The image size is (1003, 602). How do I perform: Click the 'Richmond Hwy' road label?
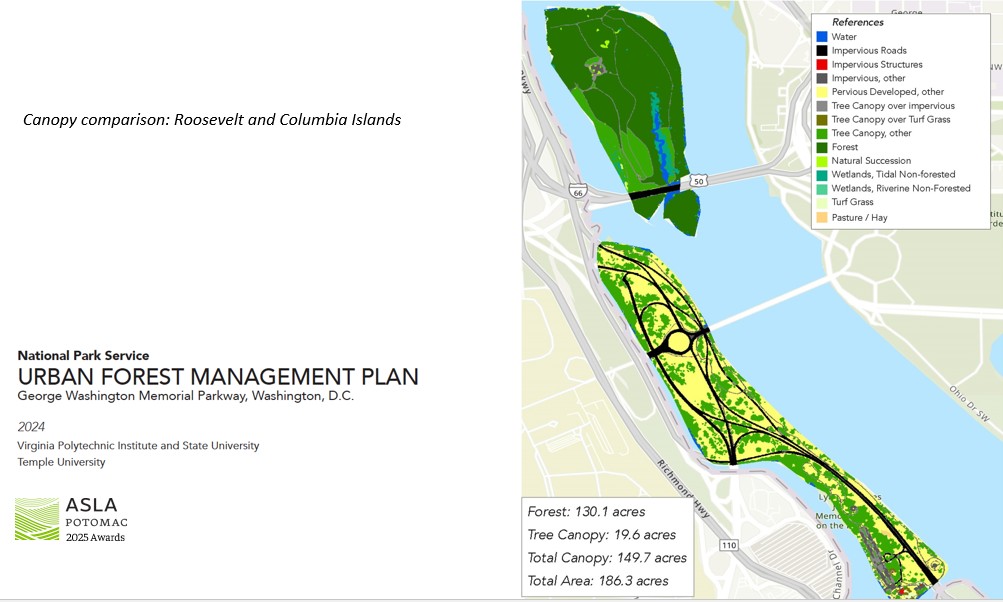[683, 489]
